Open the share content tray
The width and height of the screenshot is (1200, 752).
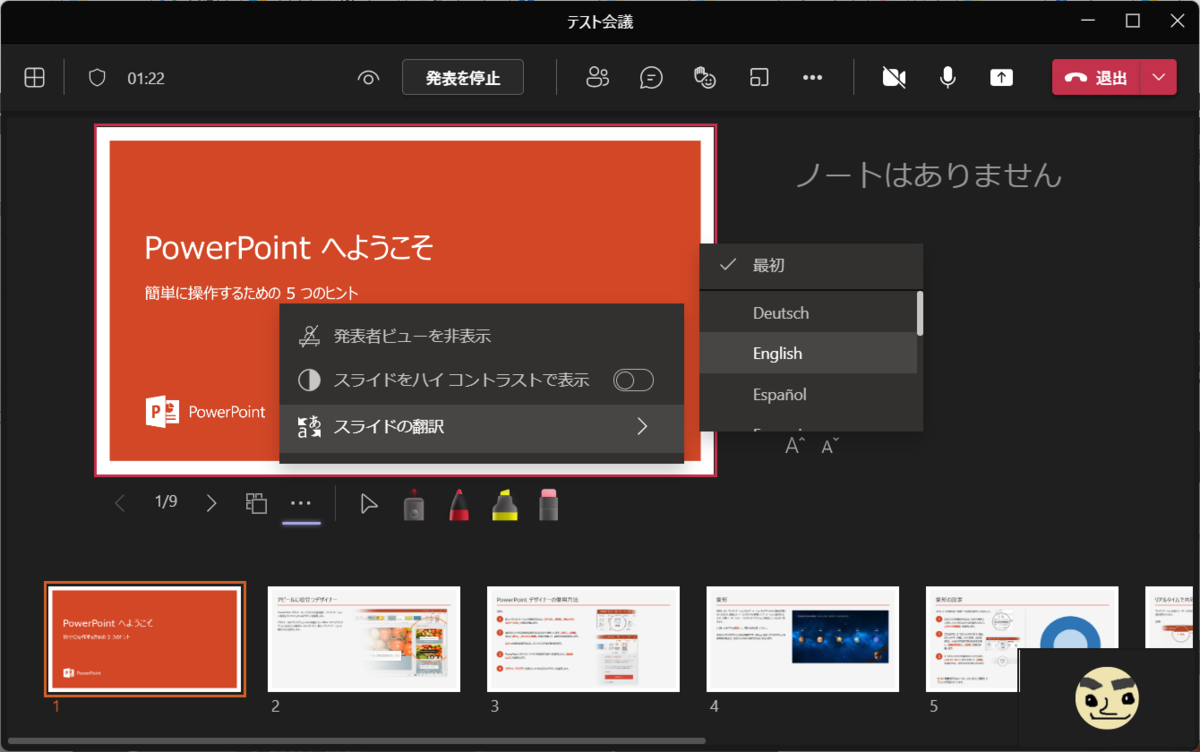coord(1001,78)
